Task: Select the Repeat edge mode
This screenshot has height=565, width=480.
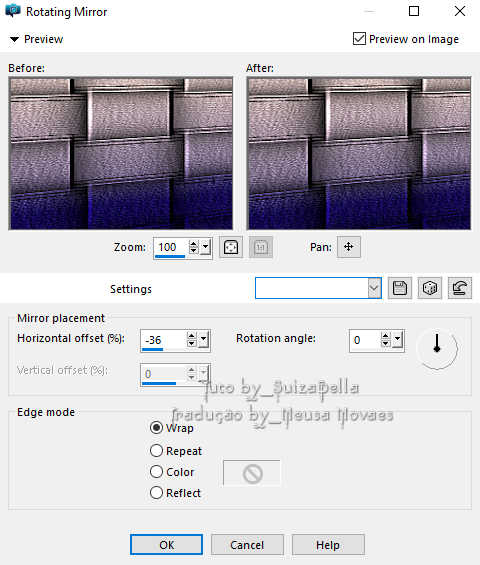Action: (156, 450)
